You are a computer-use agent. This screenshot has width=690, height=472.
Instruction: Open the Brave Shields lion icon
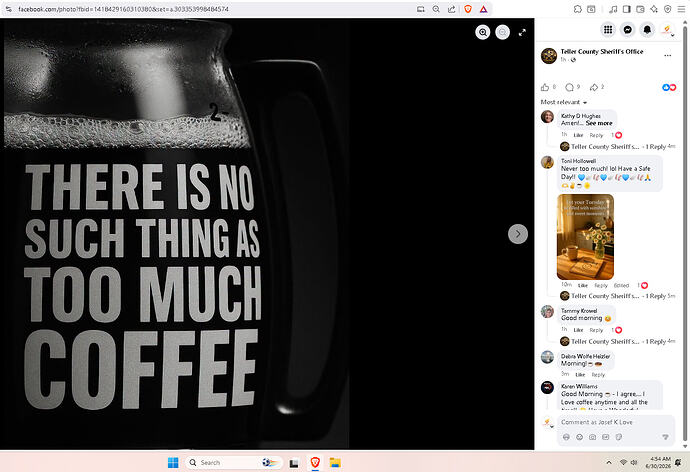[x=468, y=9]
